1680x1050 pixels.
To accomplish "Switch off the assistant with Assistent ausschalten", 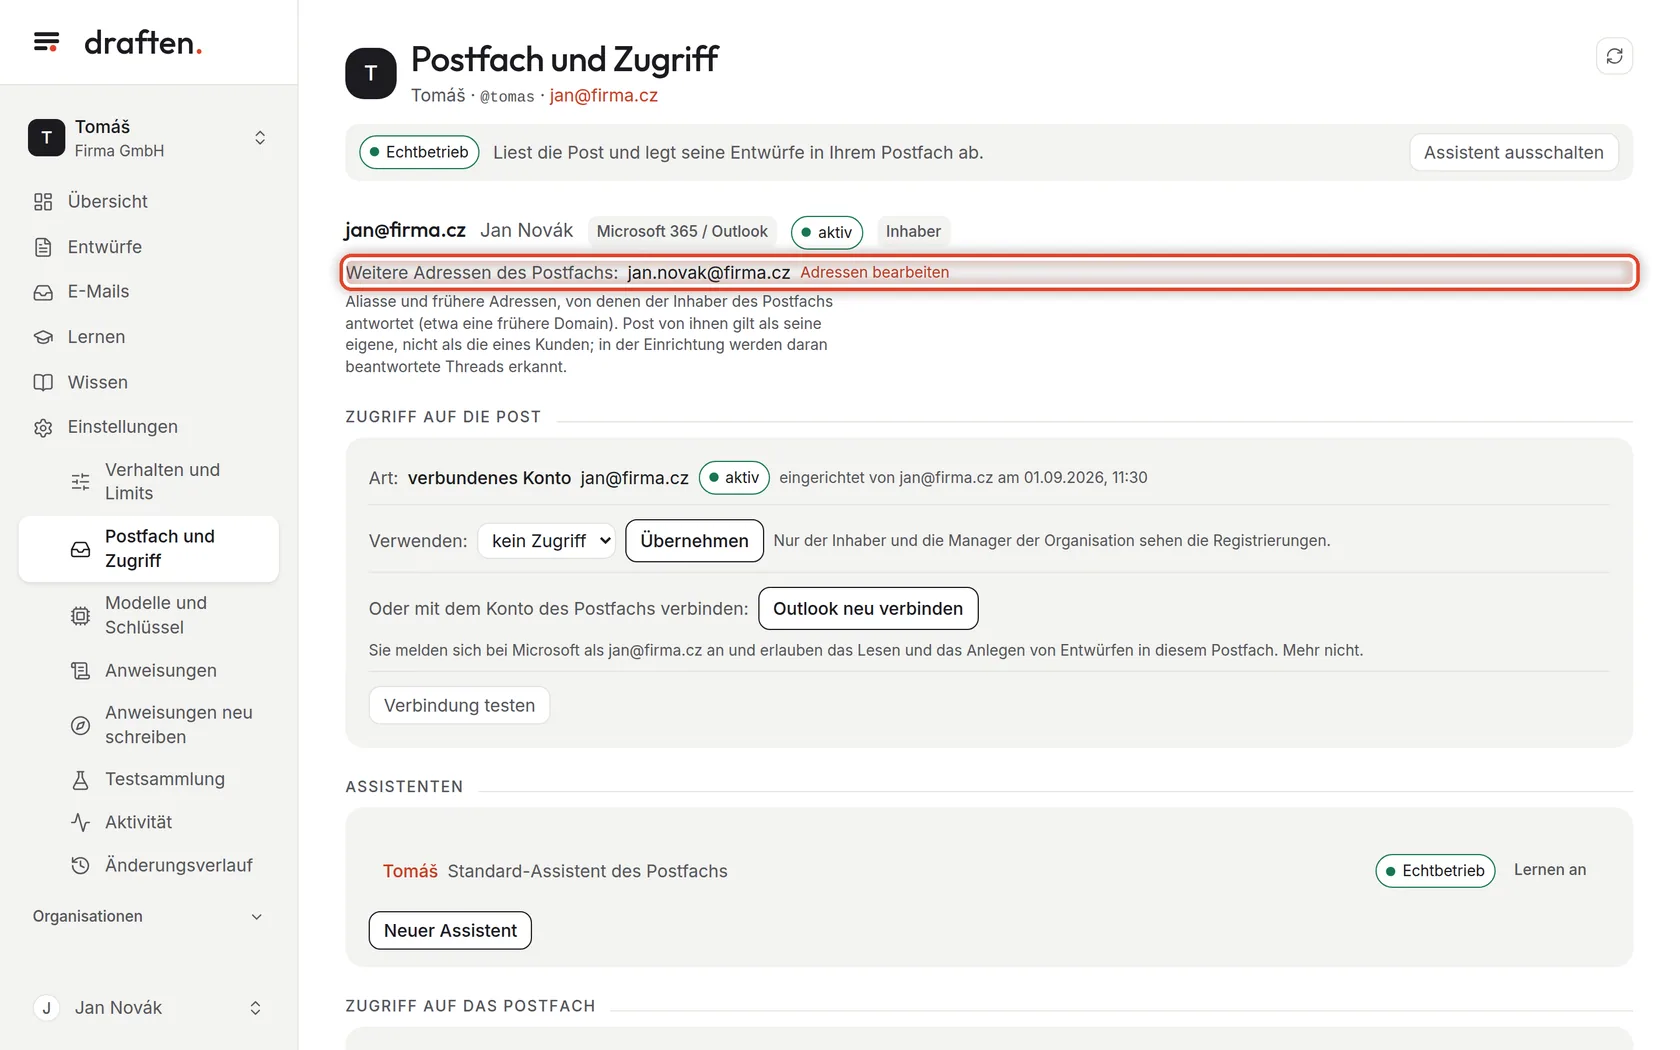I will [x=1513, y=152].
